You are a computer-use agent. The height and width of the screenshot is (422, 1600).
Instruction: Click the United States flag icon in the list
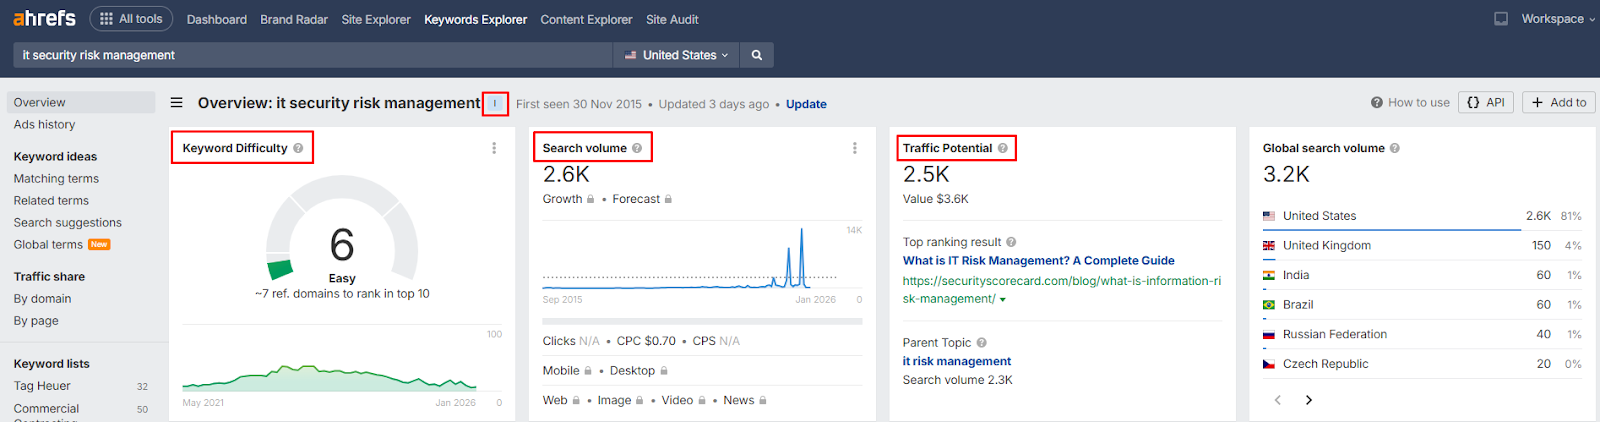[x=1268, y=216]
